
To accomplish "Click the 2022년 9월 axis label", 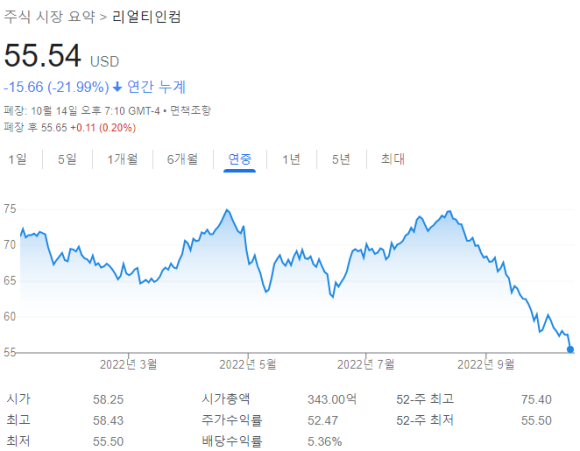I will pyautogui.click(x=486, y=364).
